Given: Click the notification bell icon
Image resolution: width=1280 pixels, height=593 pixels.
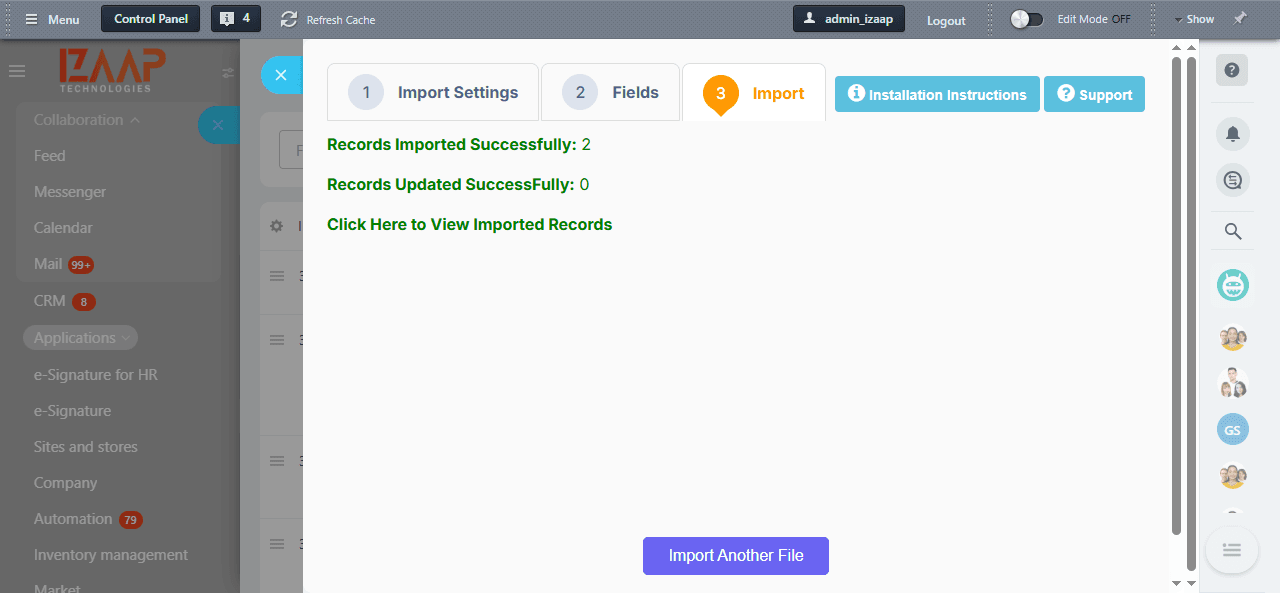Looking at the screenshot, I should 1232,133.
